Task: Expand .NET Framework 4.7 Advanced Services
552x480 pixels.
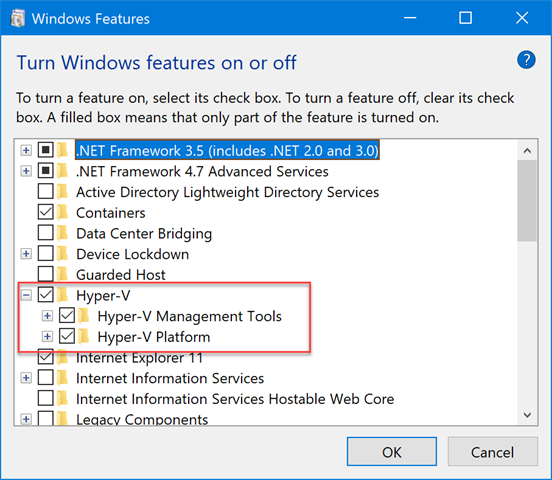Action: pos(26,171)
